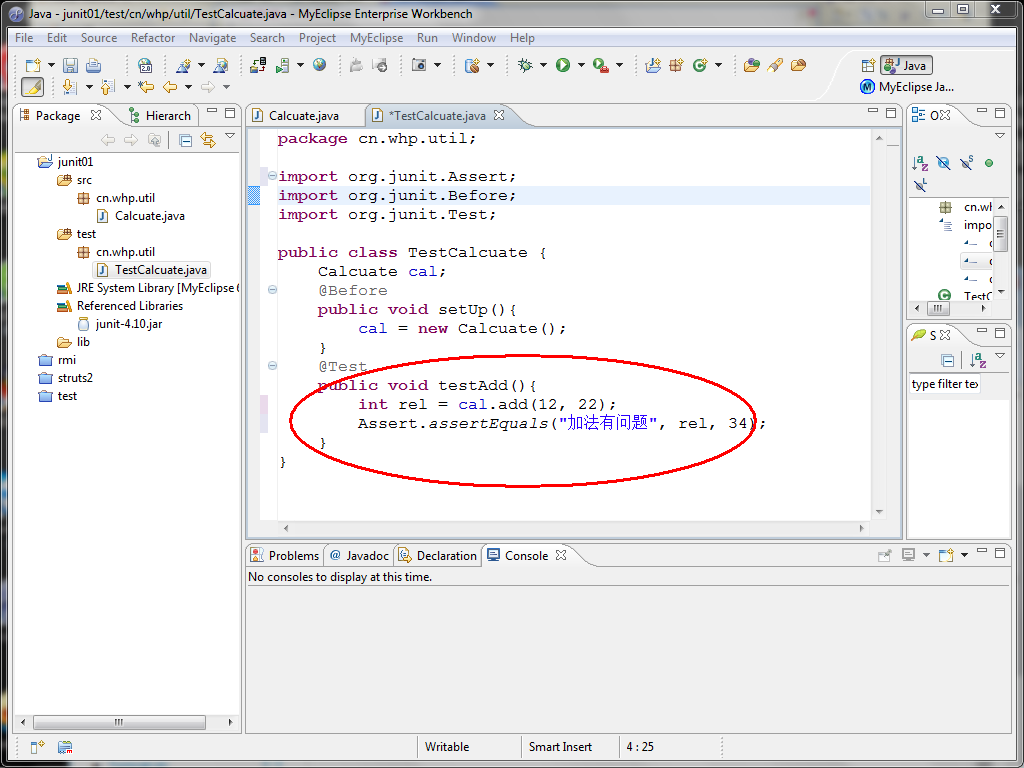
Task: Collapse the import block fold marker
Action: 272,176
